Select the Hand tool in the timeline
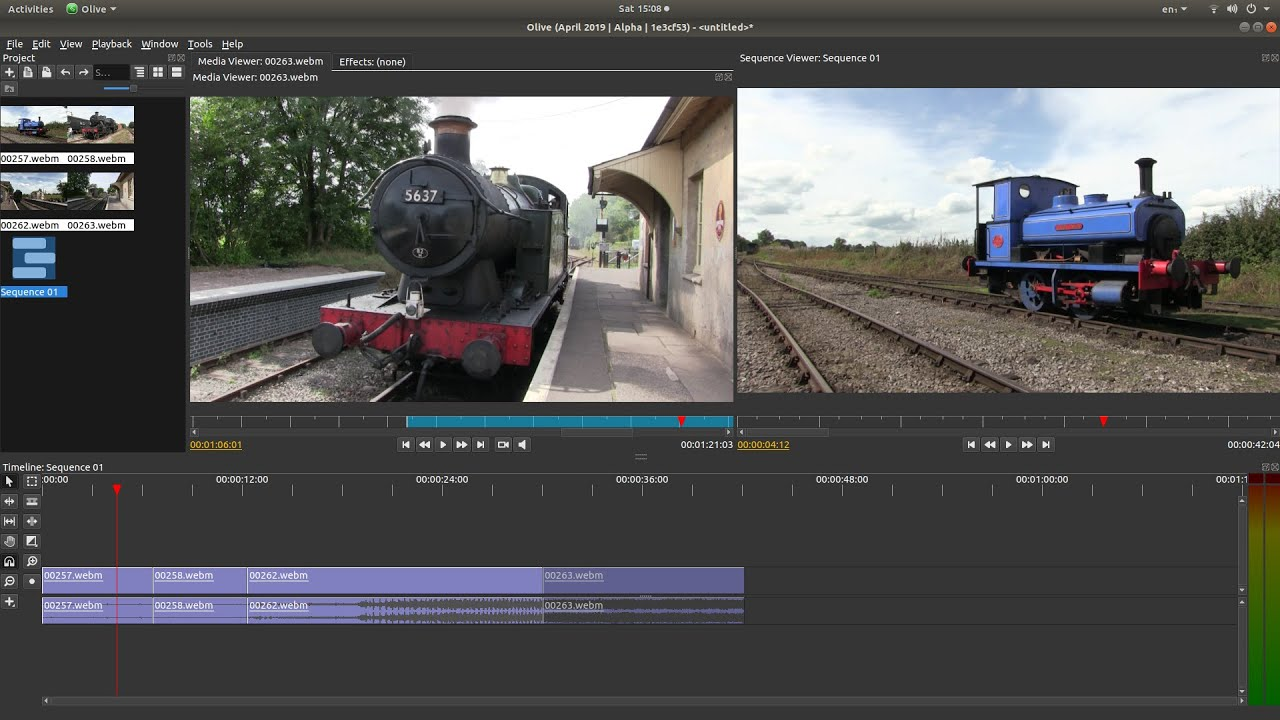1280x720 pixels. click(9, 541)
